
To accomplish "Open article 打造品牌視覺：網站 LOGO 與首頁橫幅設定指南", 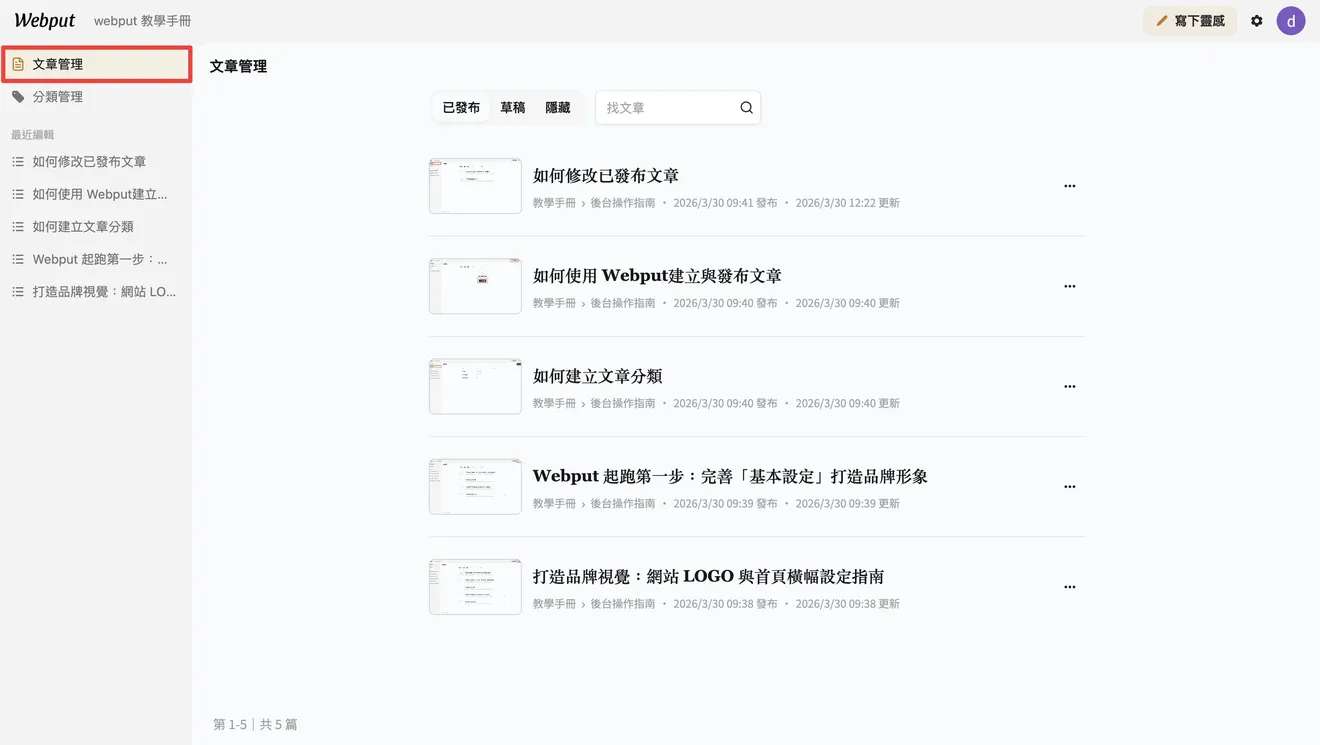I will 708,577.
